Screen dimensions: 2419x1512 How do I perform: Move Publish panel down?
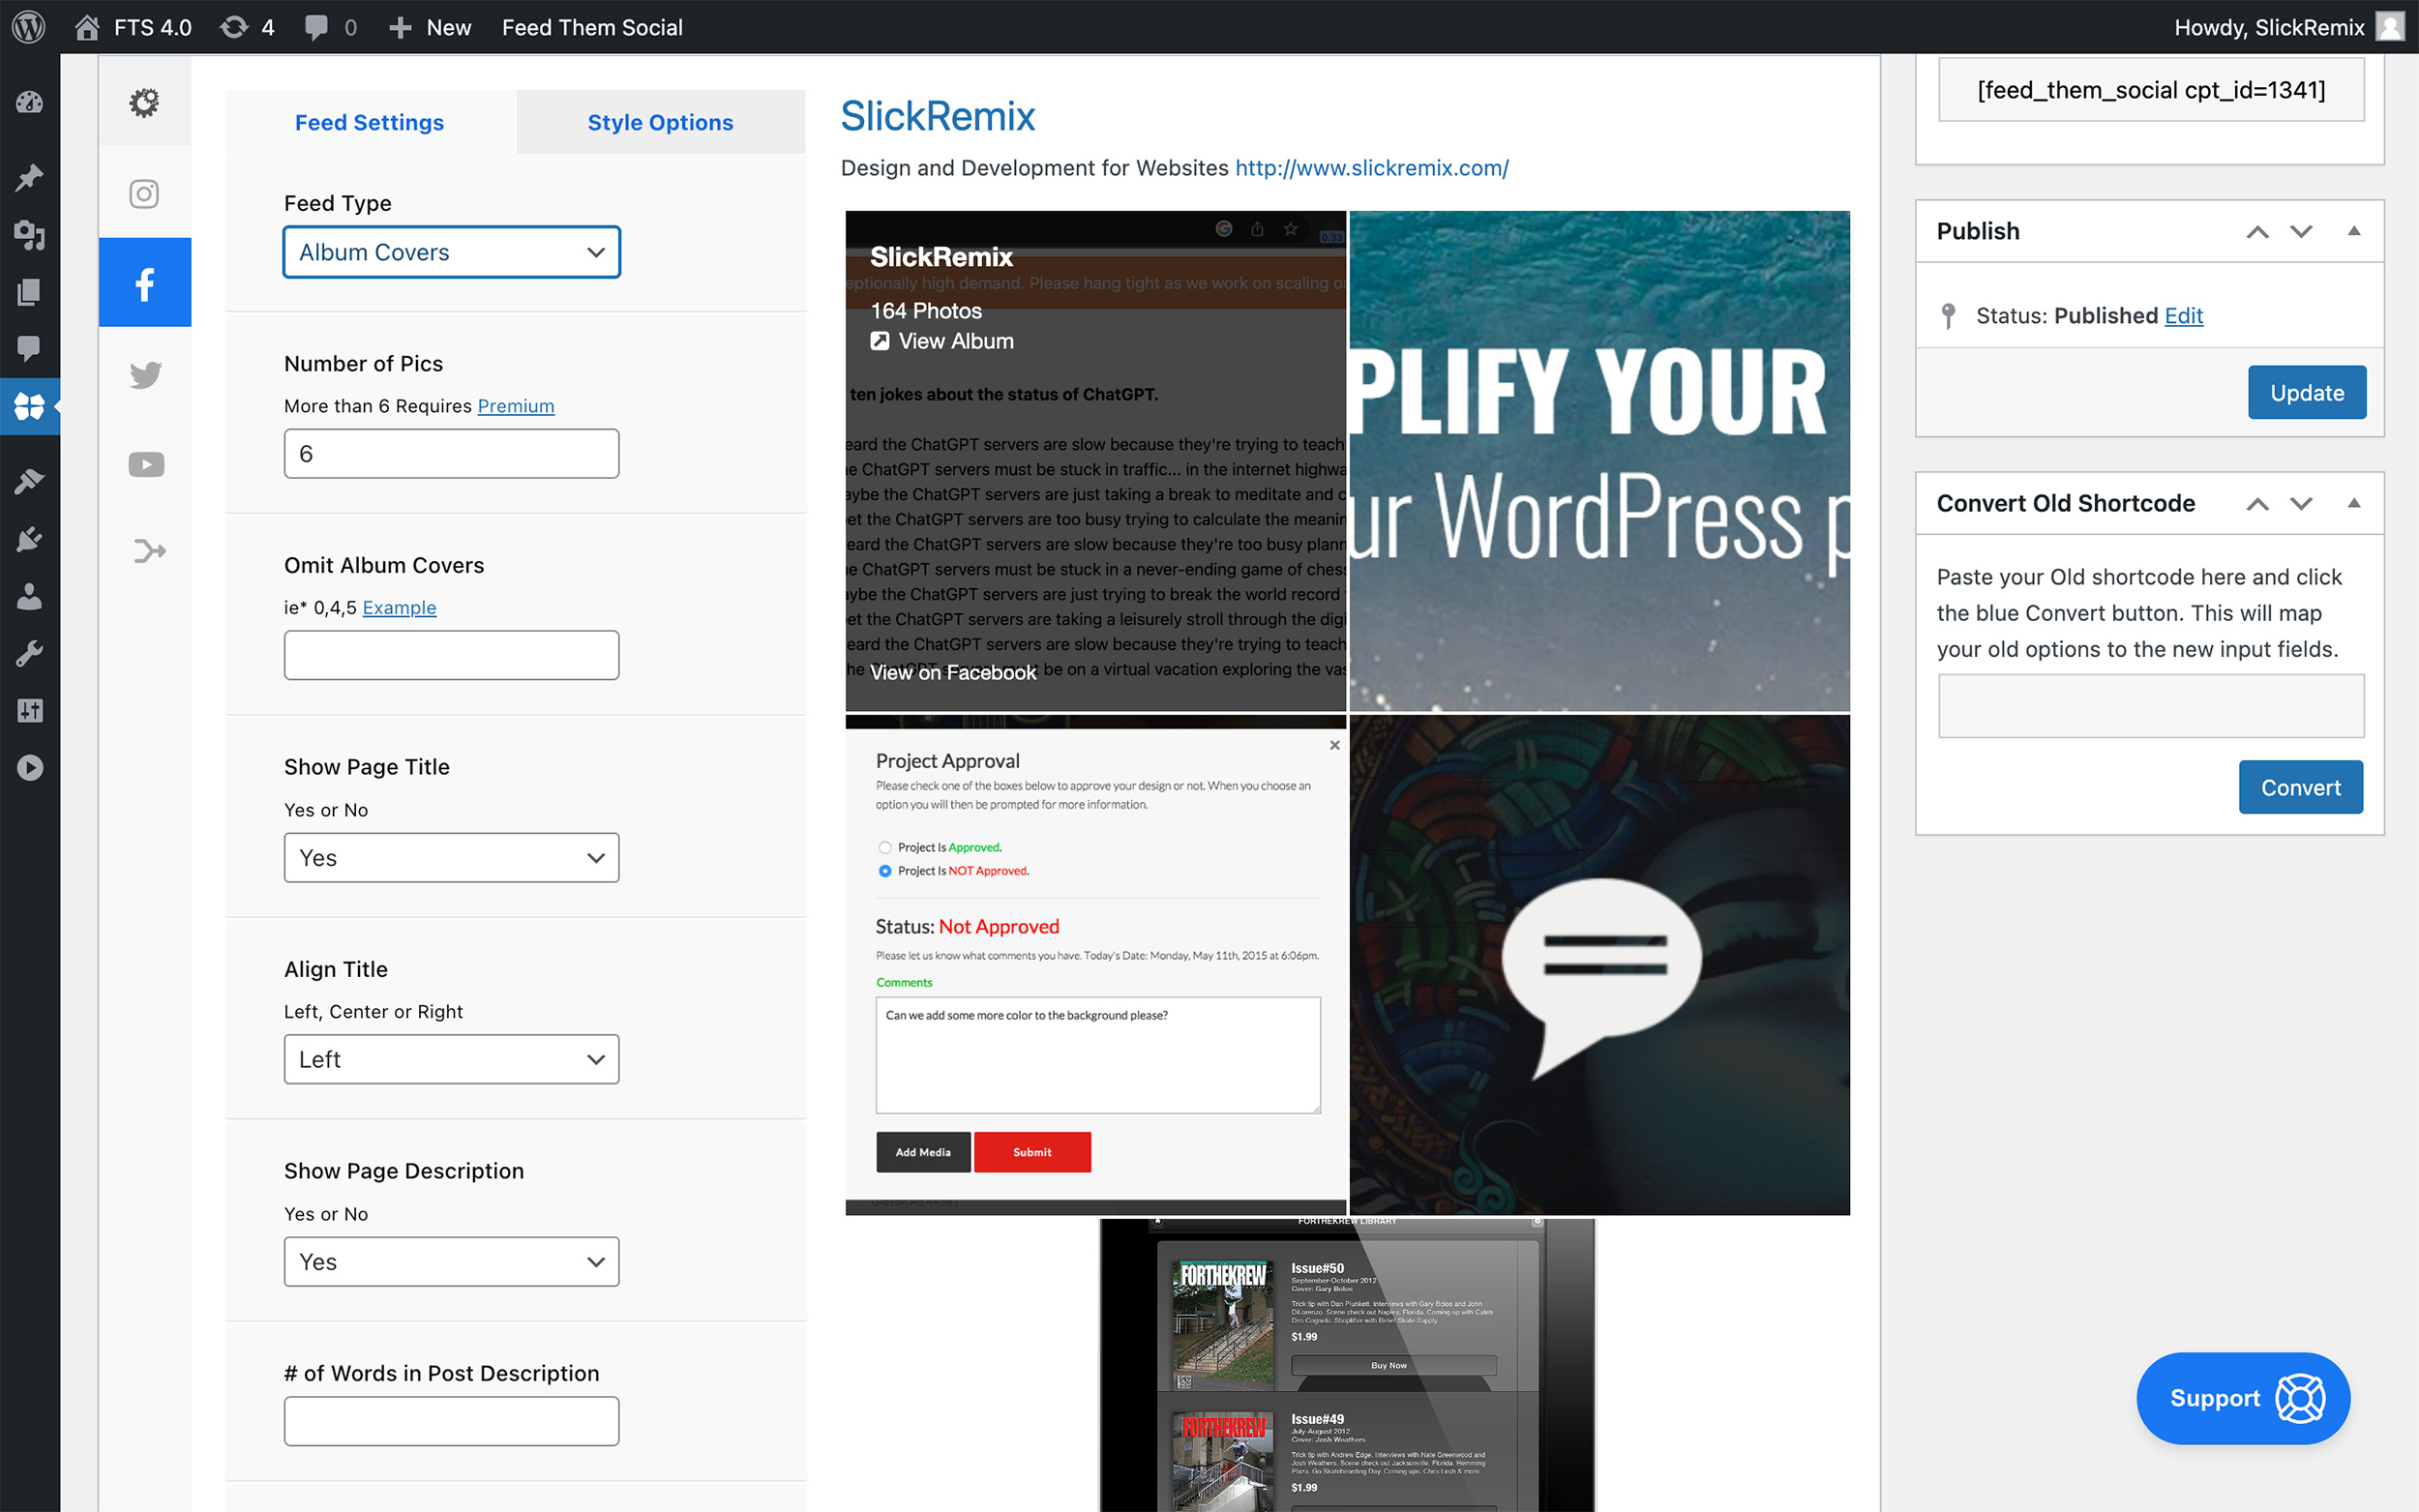click(x=2301, y=232)
